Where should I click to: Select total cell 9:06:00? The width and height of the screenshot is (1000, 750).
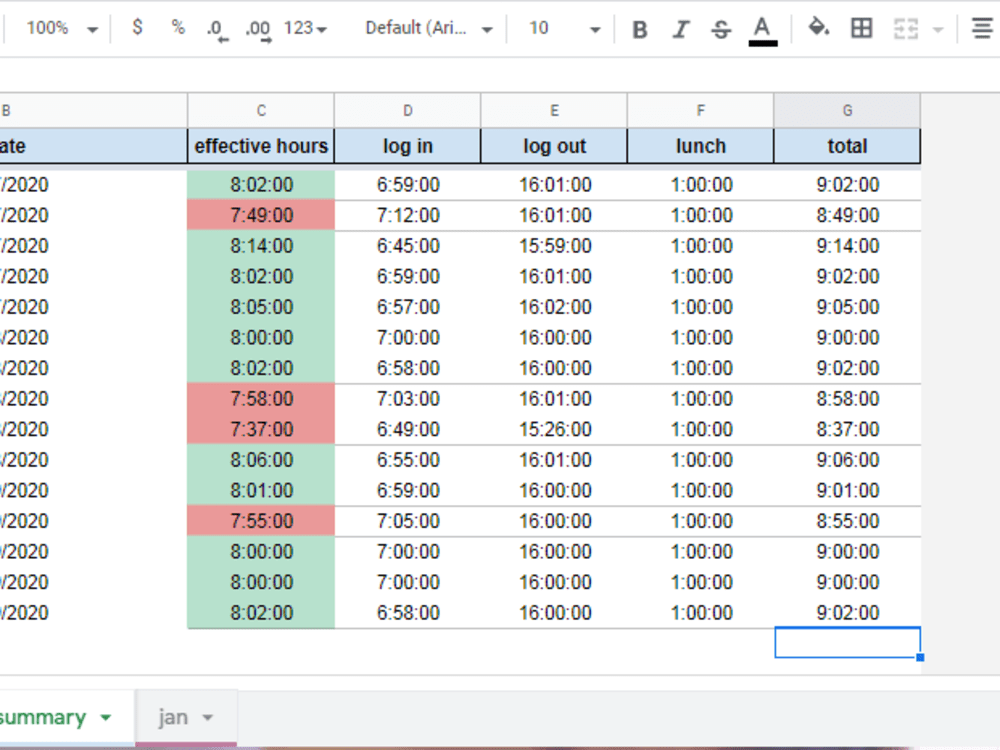[x=847, y=460]
